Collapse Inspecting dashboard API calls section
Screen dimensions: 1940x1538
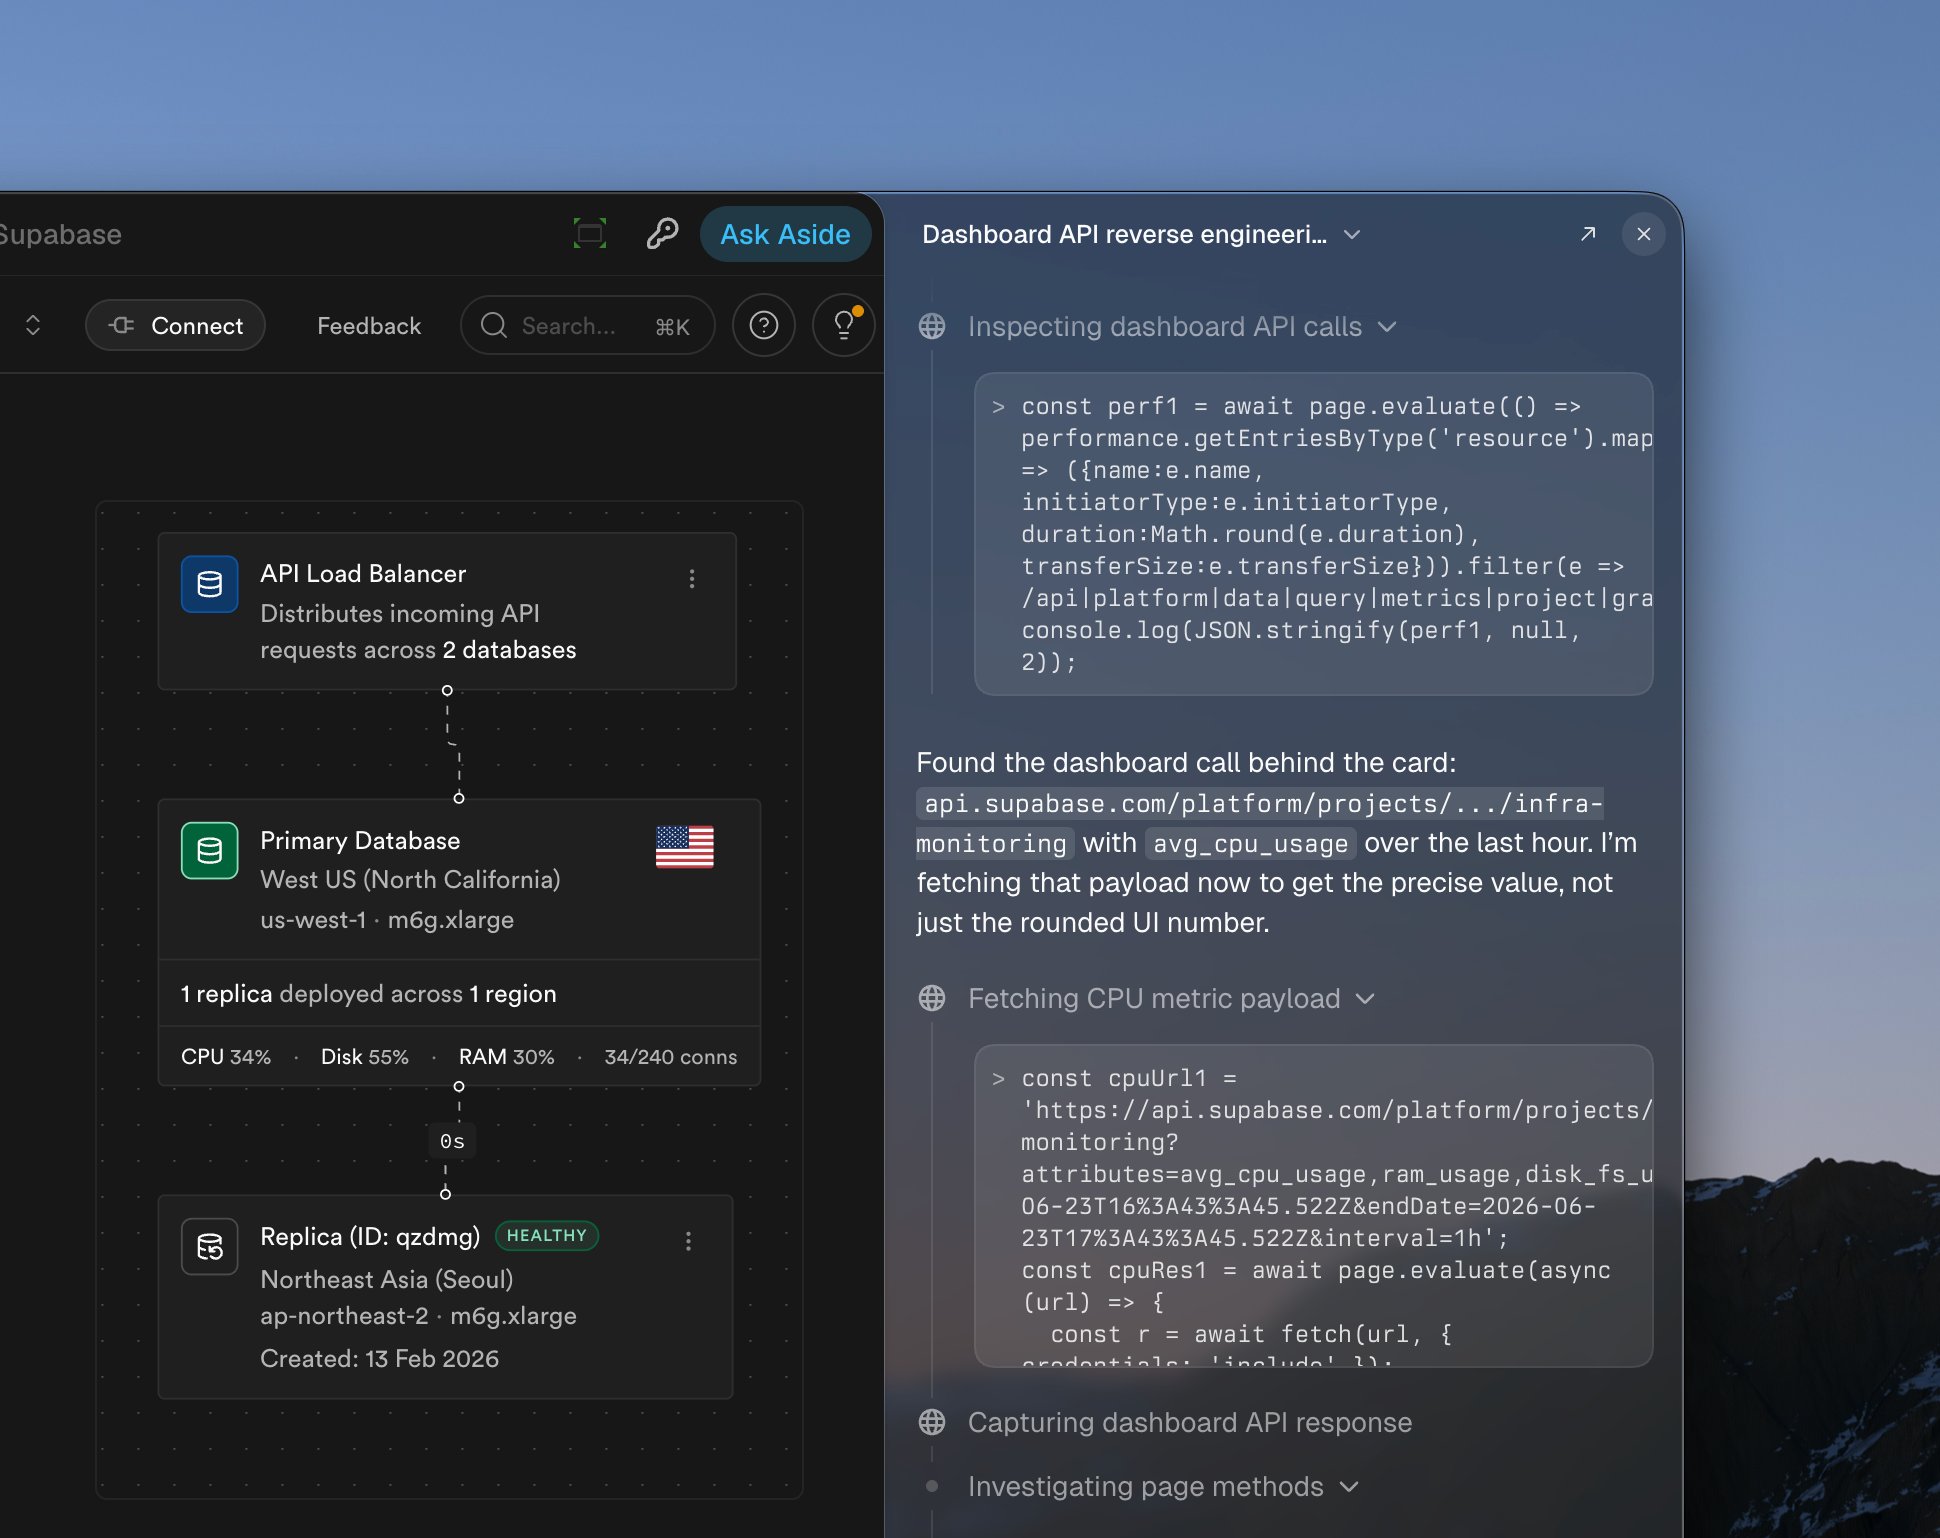(x=1387, y=327)
